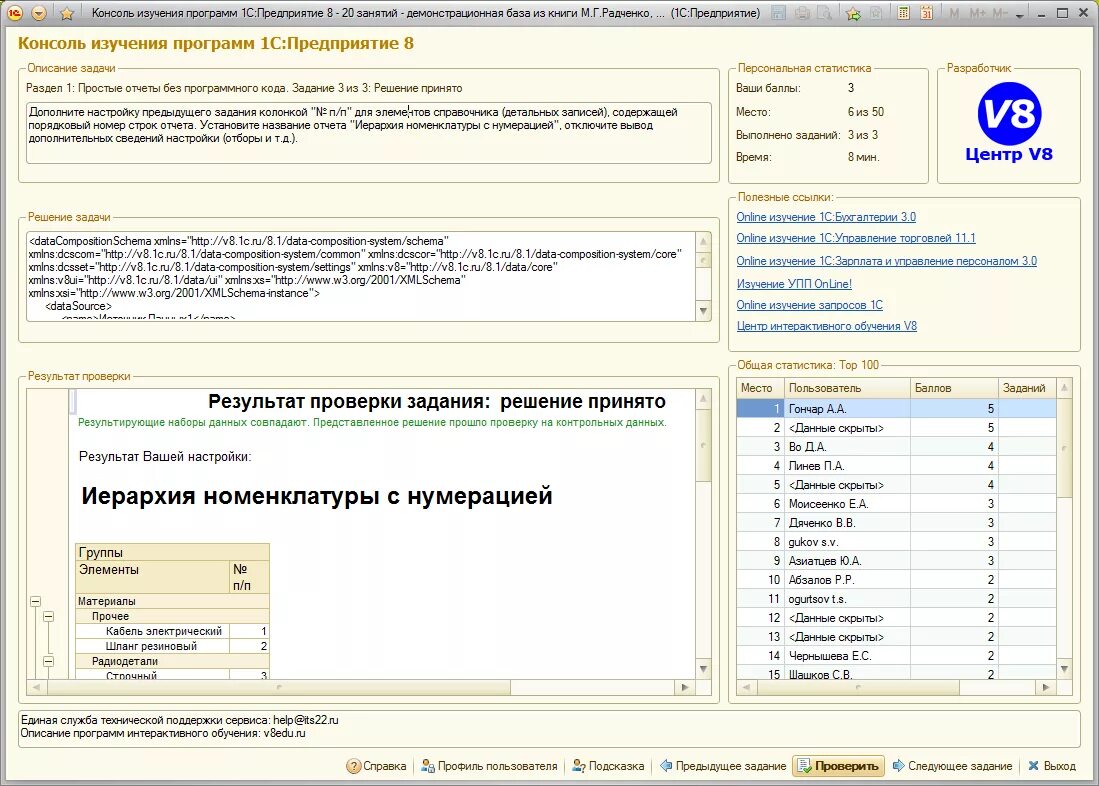Click the 1C application logo icon

pyautogui.click(x=14, y=13)
